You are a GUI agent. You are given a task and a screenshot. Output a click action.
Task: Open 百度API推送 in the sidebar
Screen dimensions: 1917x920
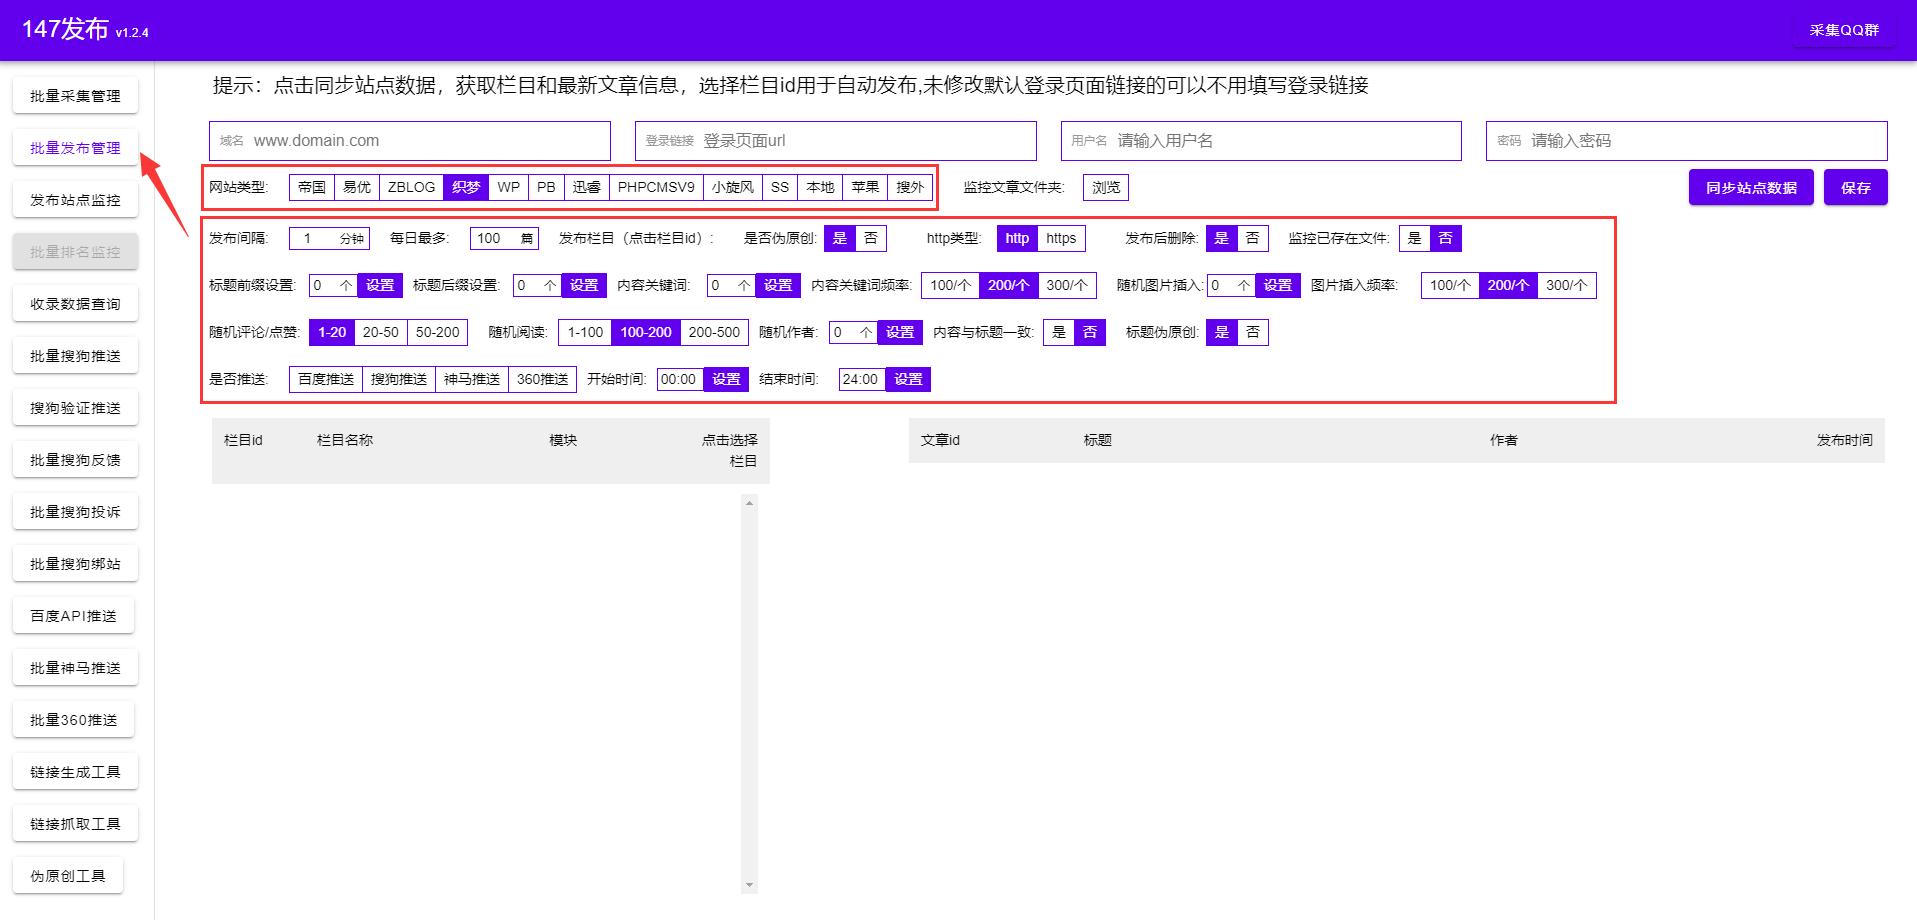[74, 615]
